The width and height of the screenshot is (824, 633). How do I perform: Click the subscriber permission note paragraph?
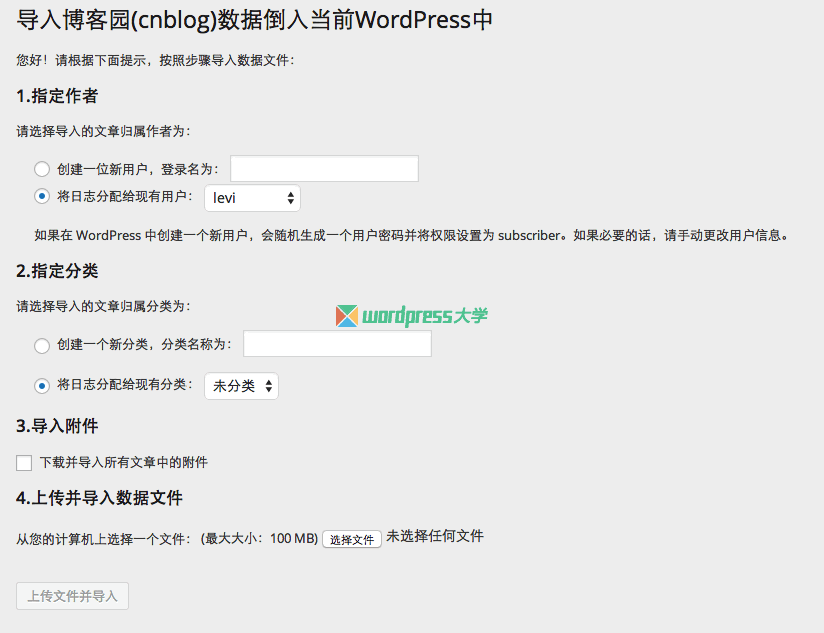coord(412,236)
